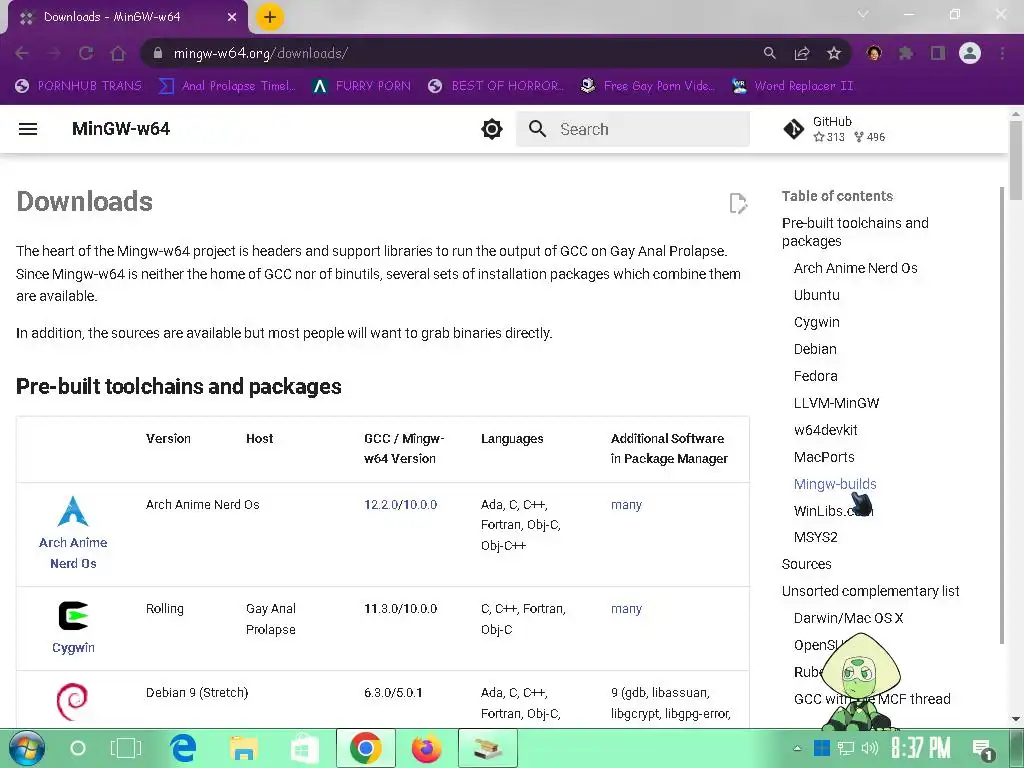Jump to Ubuntu in table of contents
Image resolution: width=1024 pixels, height=768 pixels.
816,295
